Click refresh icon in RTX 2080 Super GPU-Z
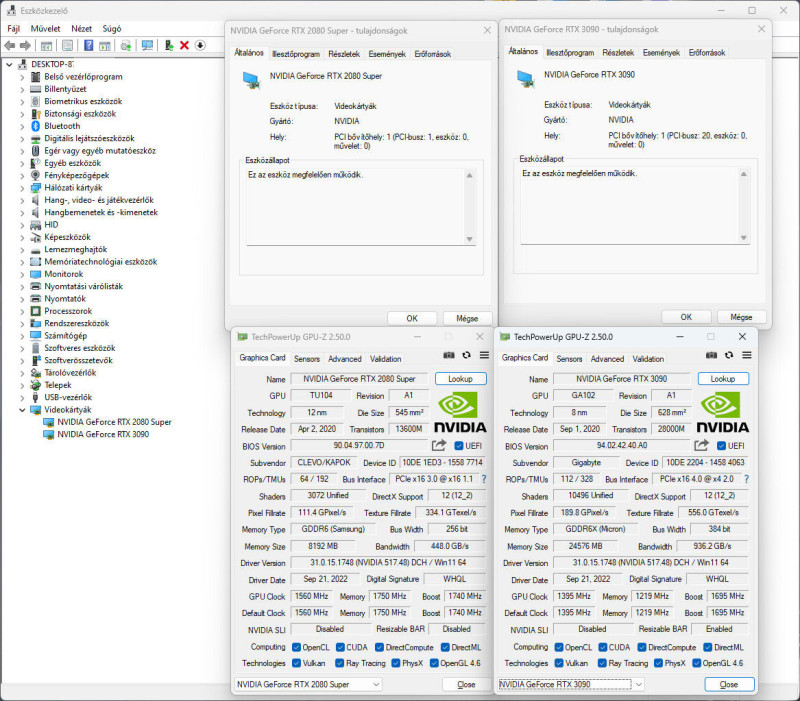 [466, 355]
